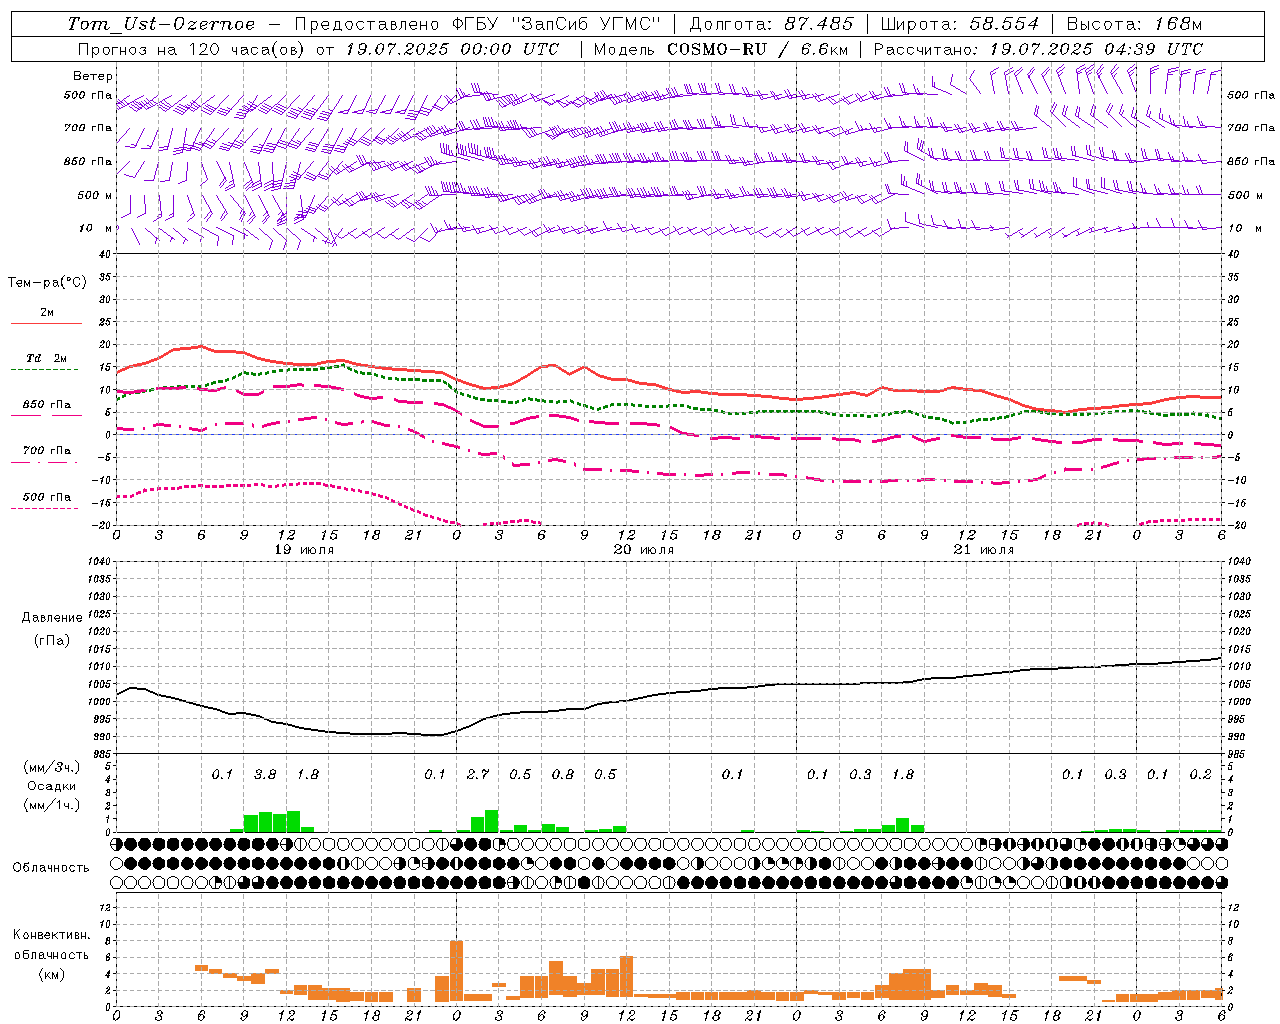Click the 'Td 2м' dew point legend entry
This screenshot has width=1280, height=1024.
47,358
